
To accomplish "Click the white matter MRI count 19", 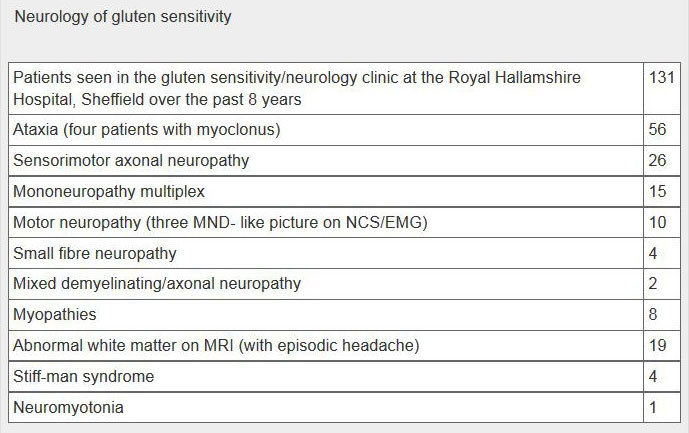I will [x=657, y=346].
